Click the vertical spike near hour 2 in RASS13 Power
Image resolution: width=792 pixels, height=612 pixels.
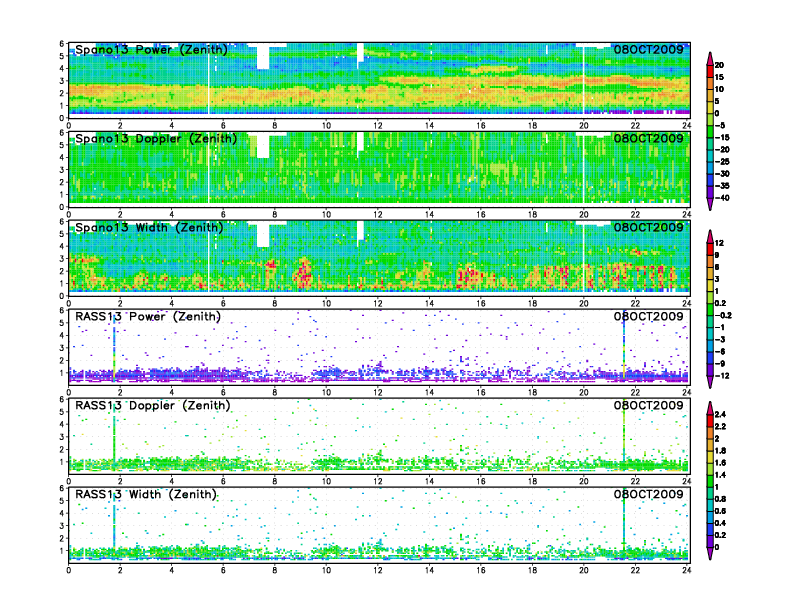114,348
